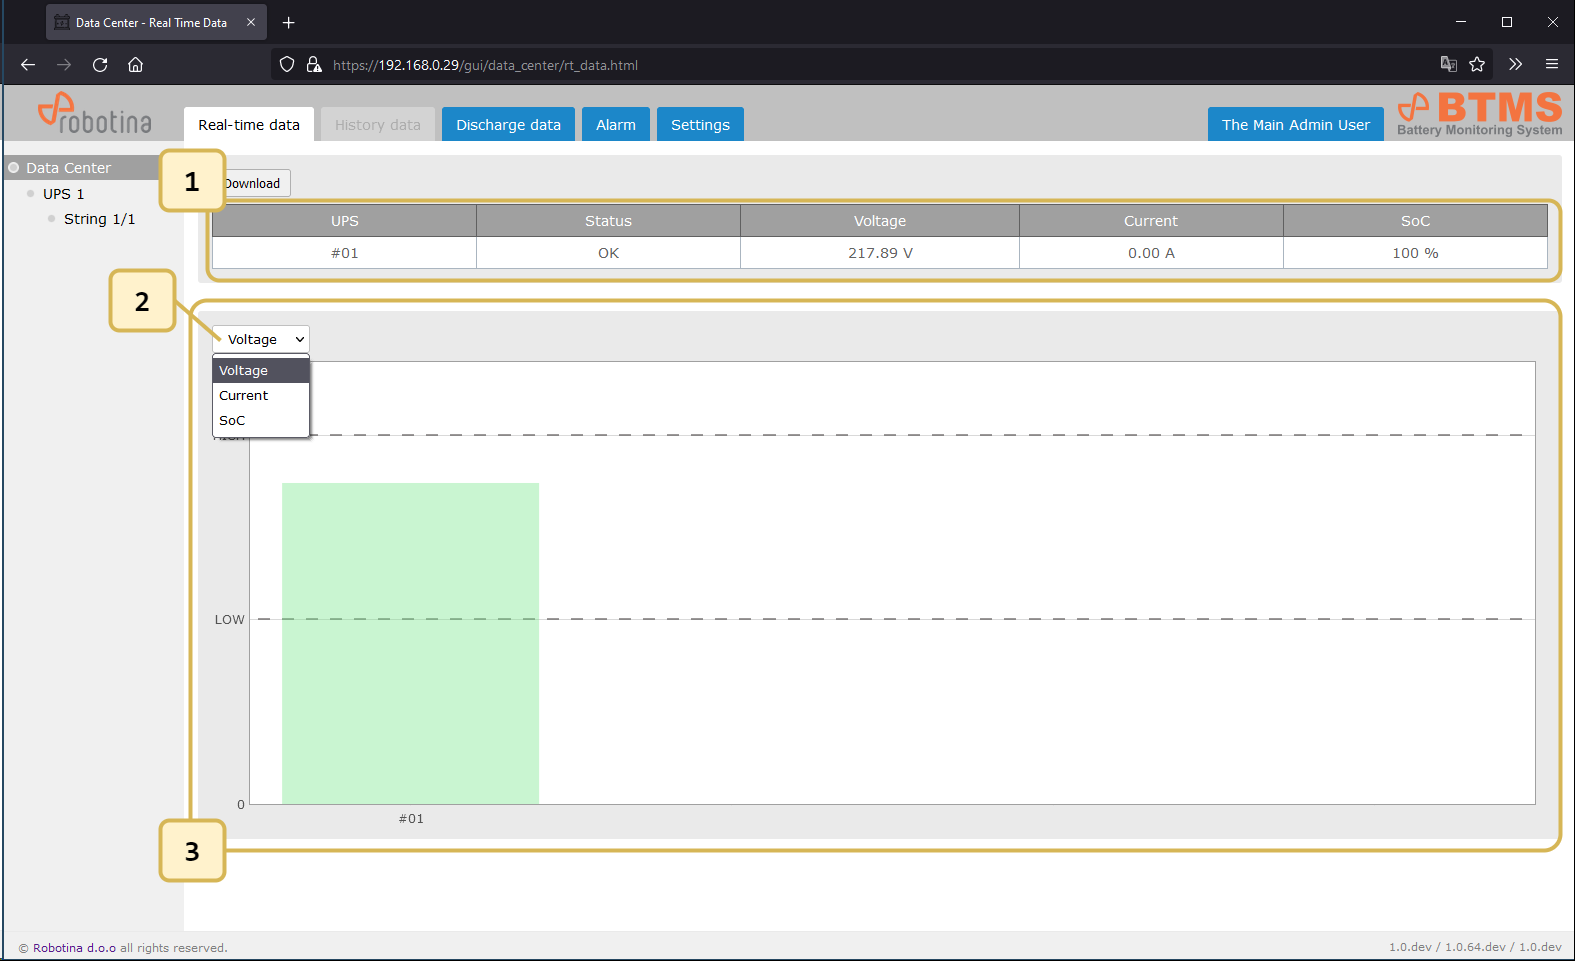
Task: Click the browser reload page icon
Action: [100, 65]
